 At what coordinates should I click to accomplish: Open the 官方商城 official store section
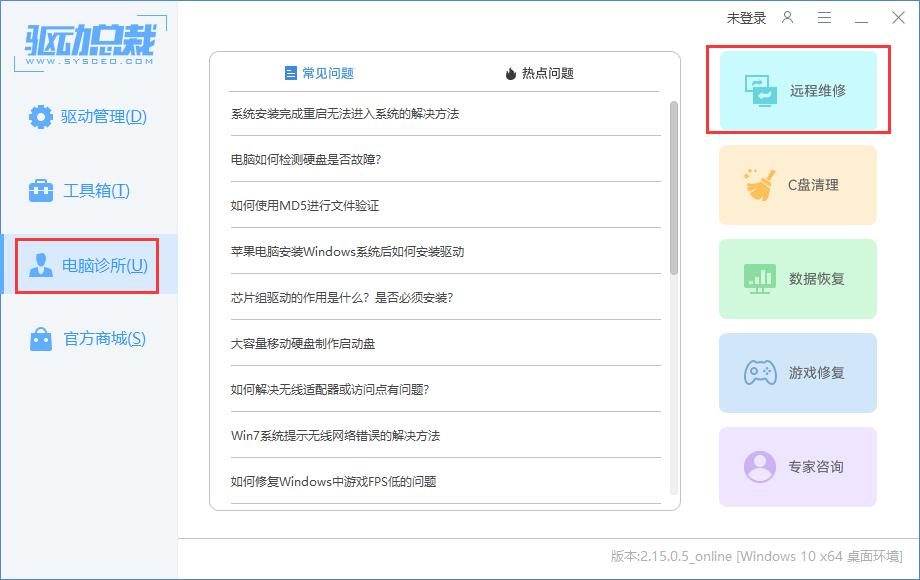88,338
